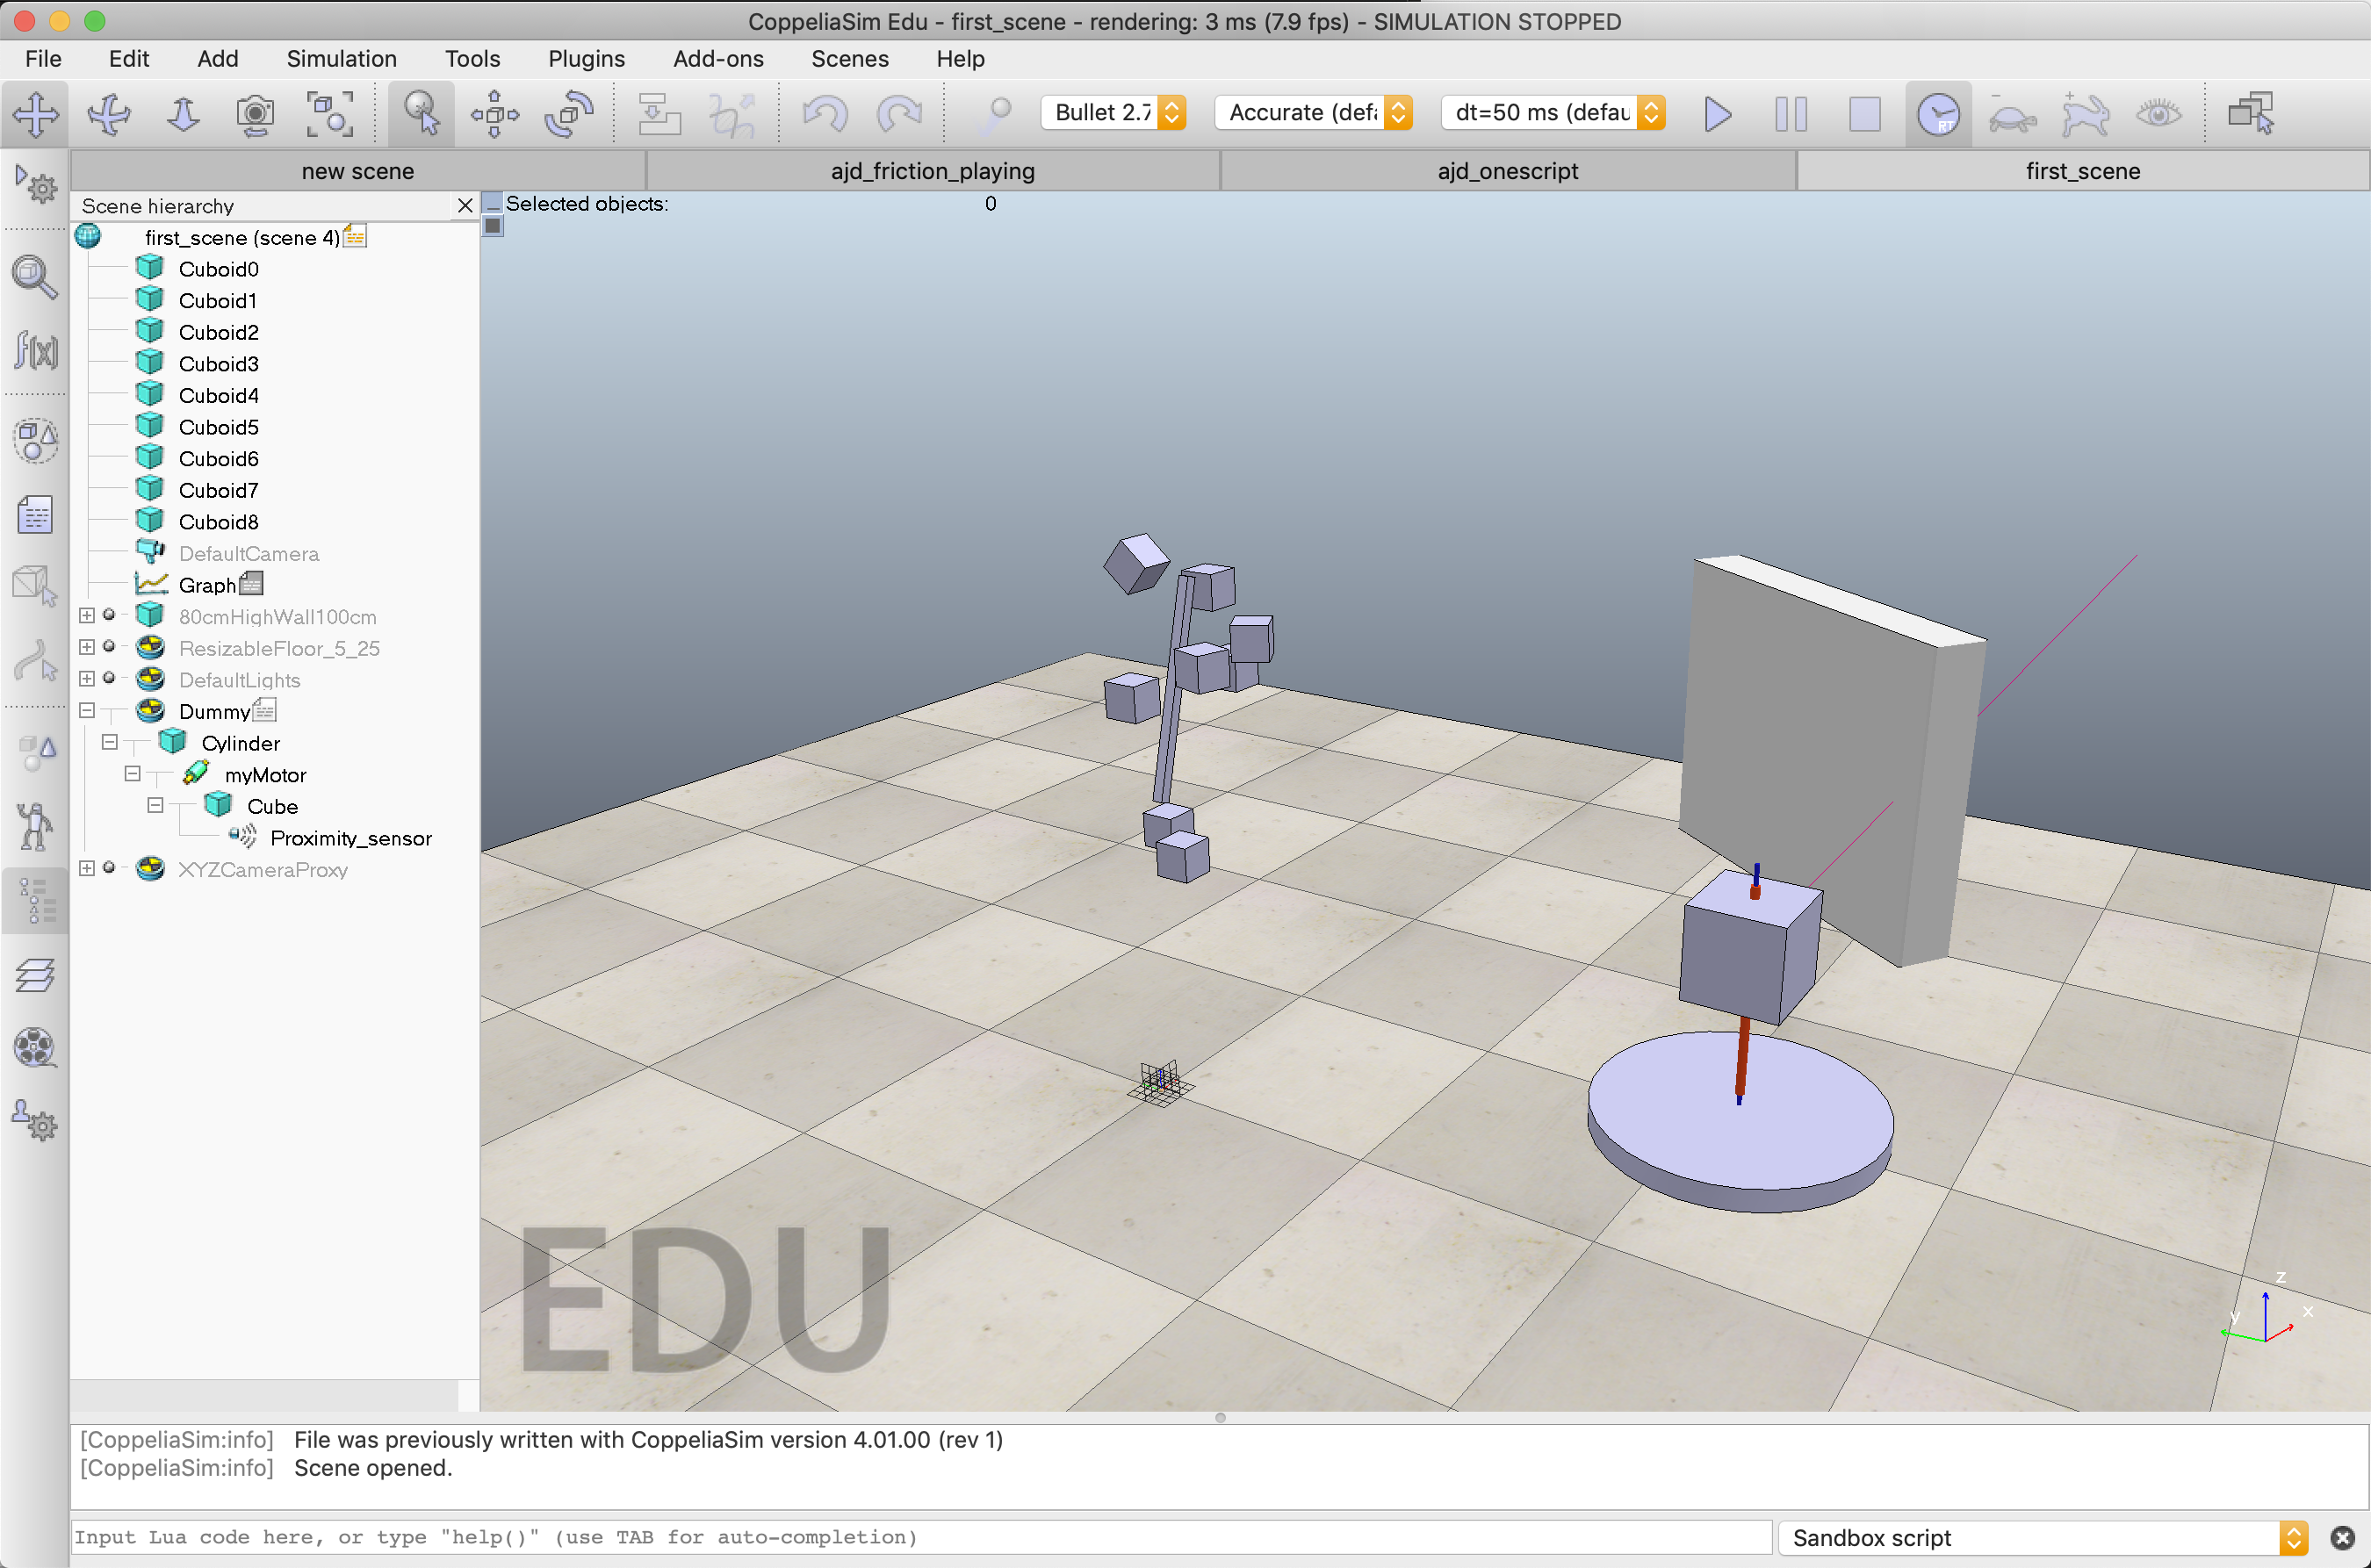
Task: Activate the object shift/translate tool
Action: (x=494, y=114)
